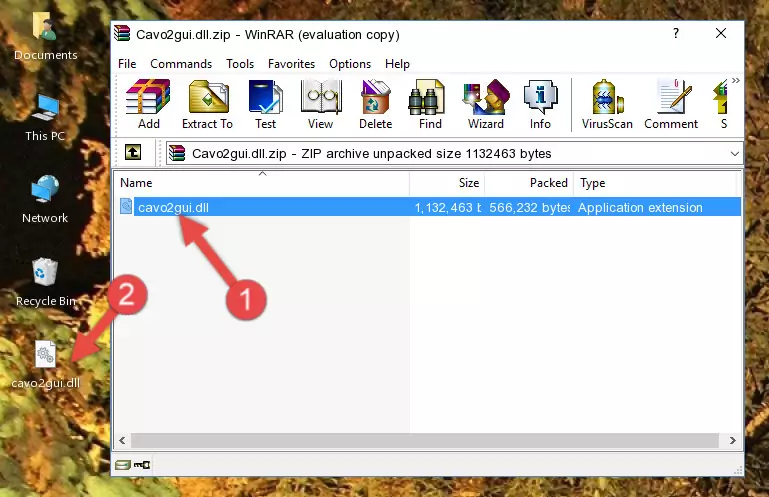Viewport: 769px width, 497px height.
Task: Open the Commands menu
Action: point(181,64)
